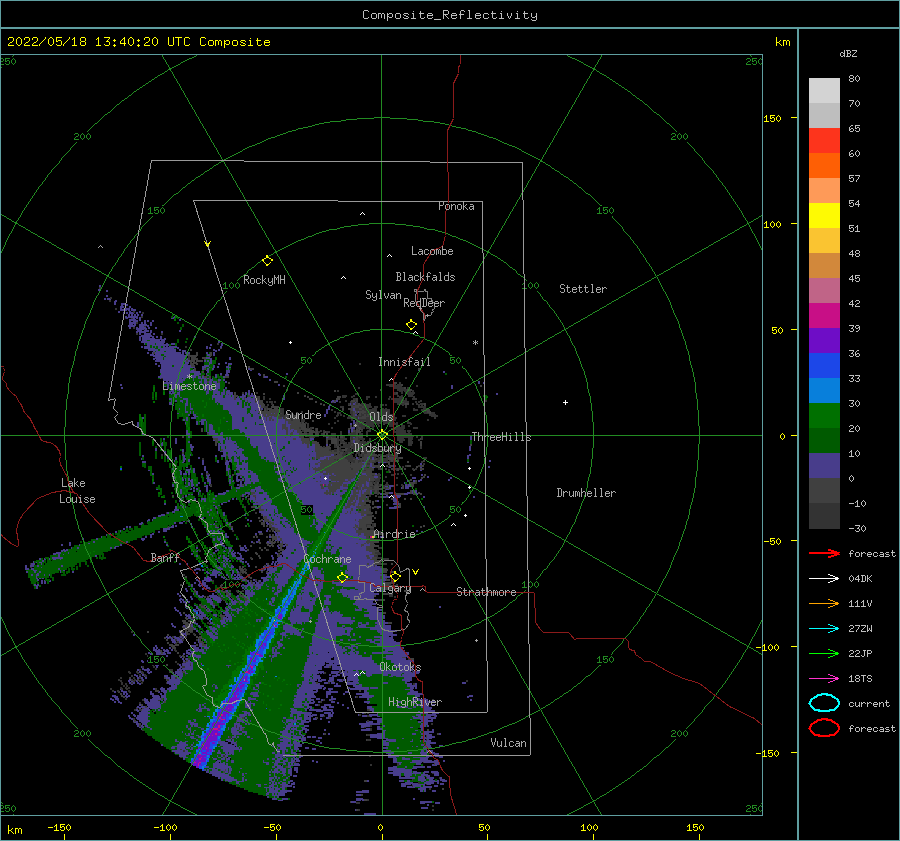
Task: Click the yellow diamond marker below Cochrane
Action: coord(342,577)
